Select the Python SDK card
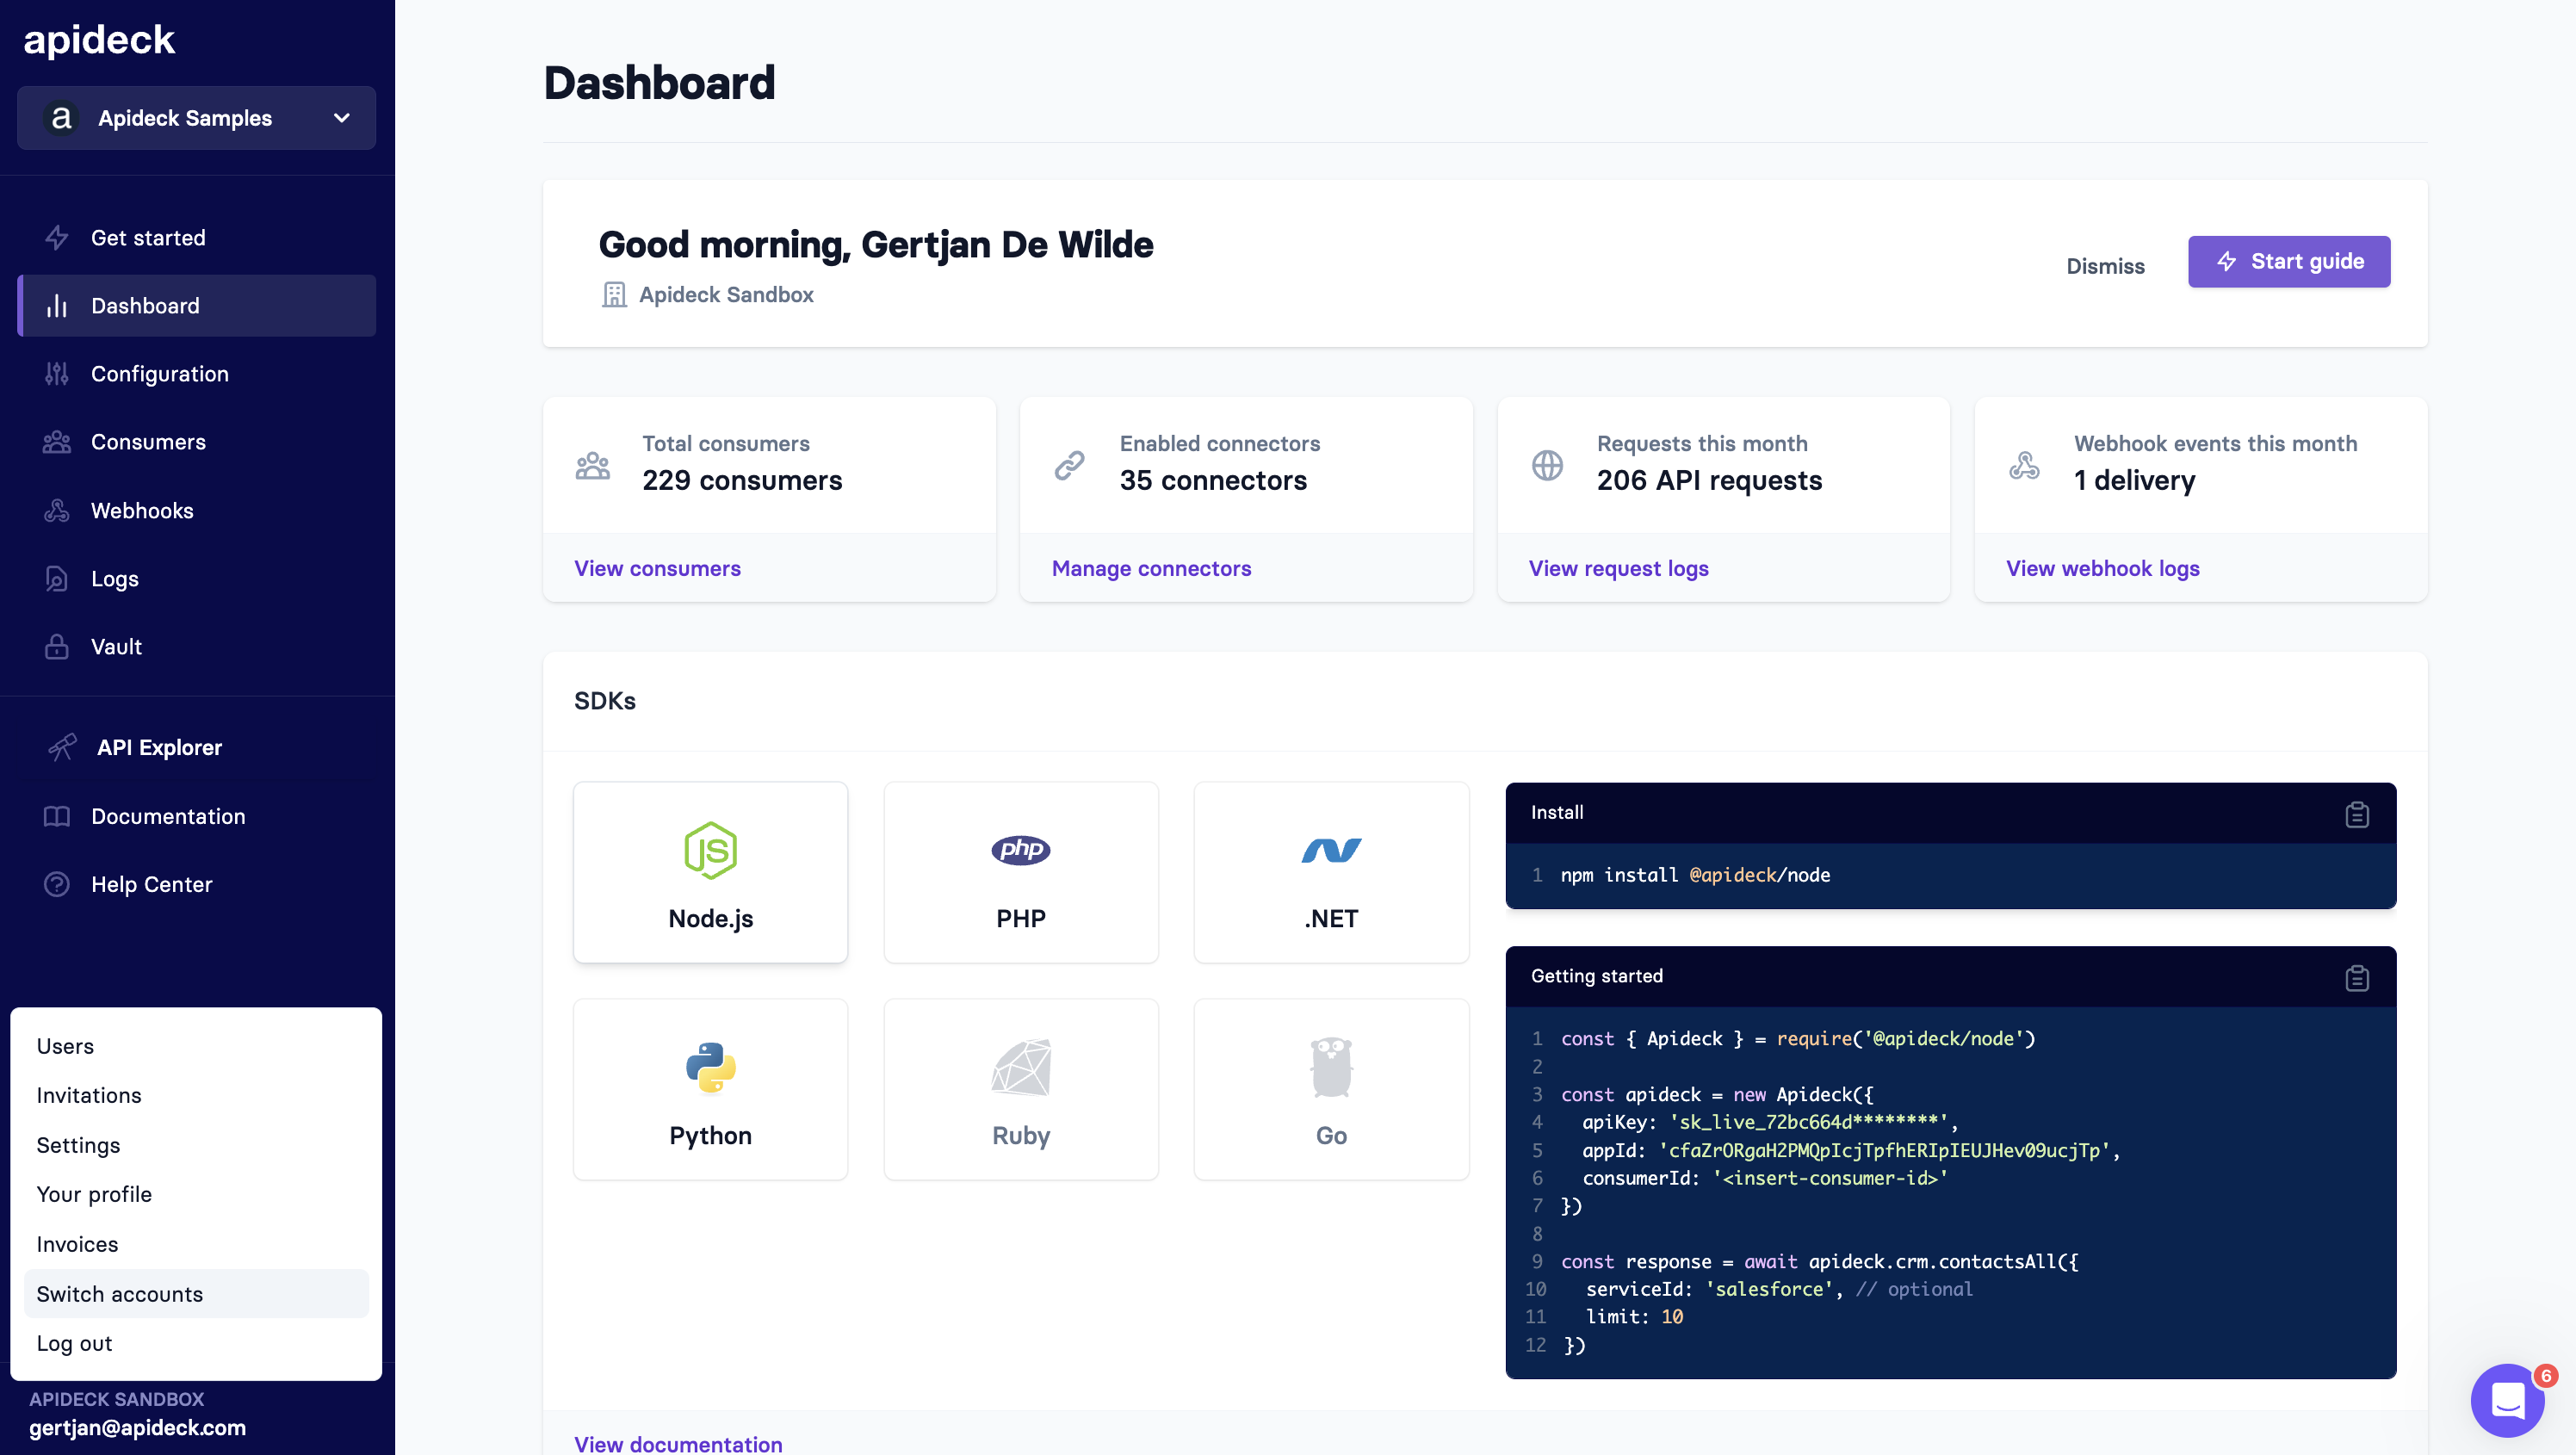Viewport: 2576px width, 1455px height. (x=710, y=1090)
